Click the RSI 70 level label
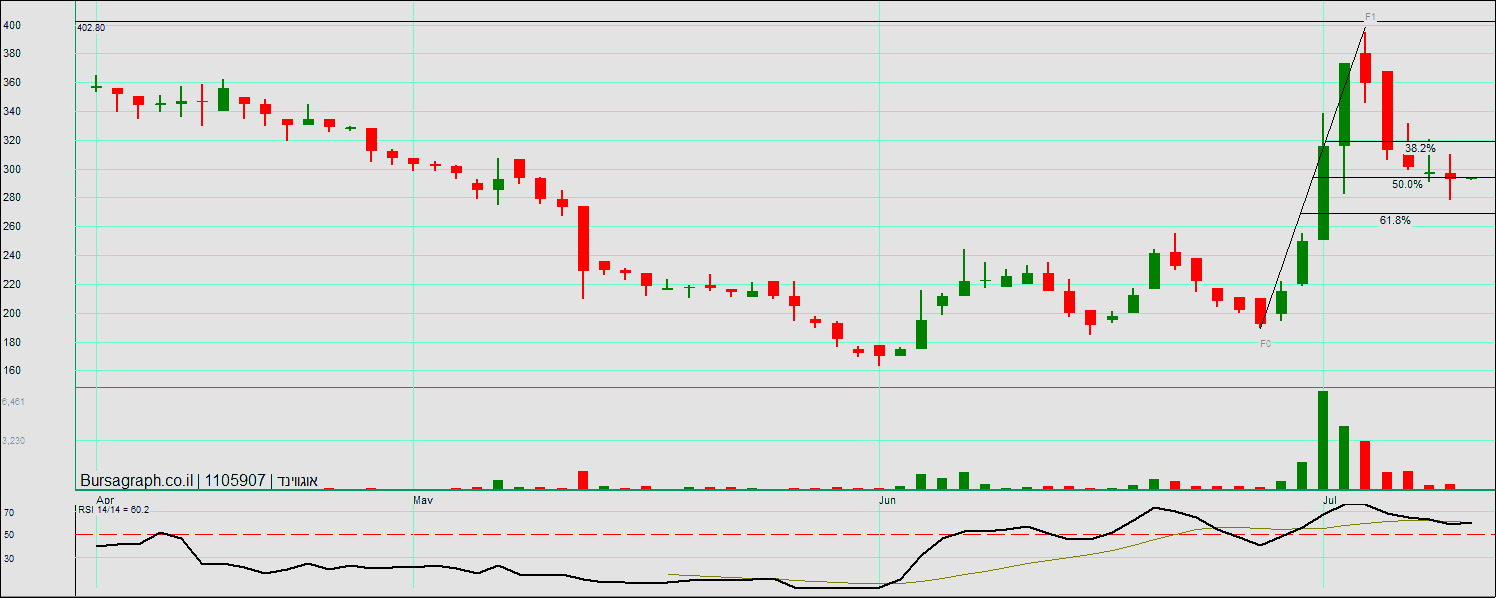 (9, 512)
